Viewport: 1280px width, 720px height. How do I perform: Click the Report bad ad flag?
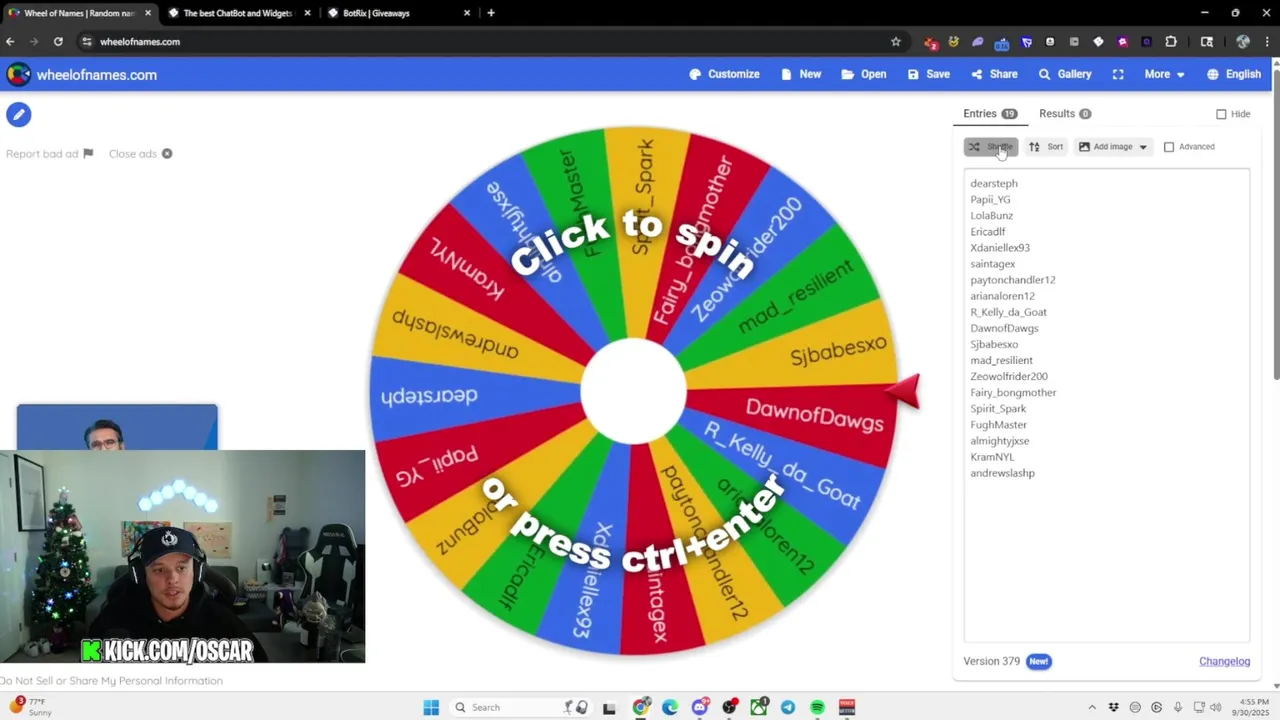[x=88, y=153]
